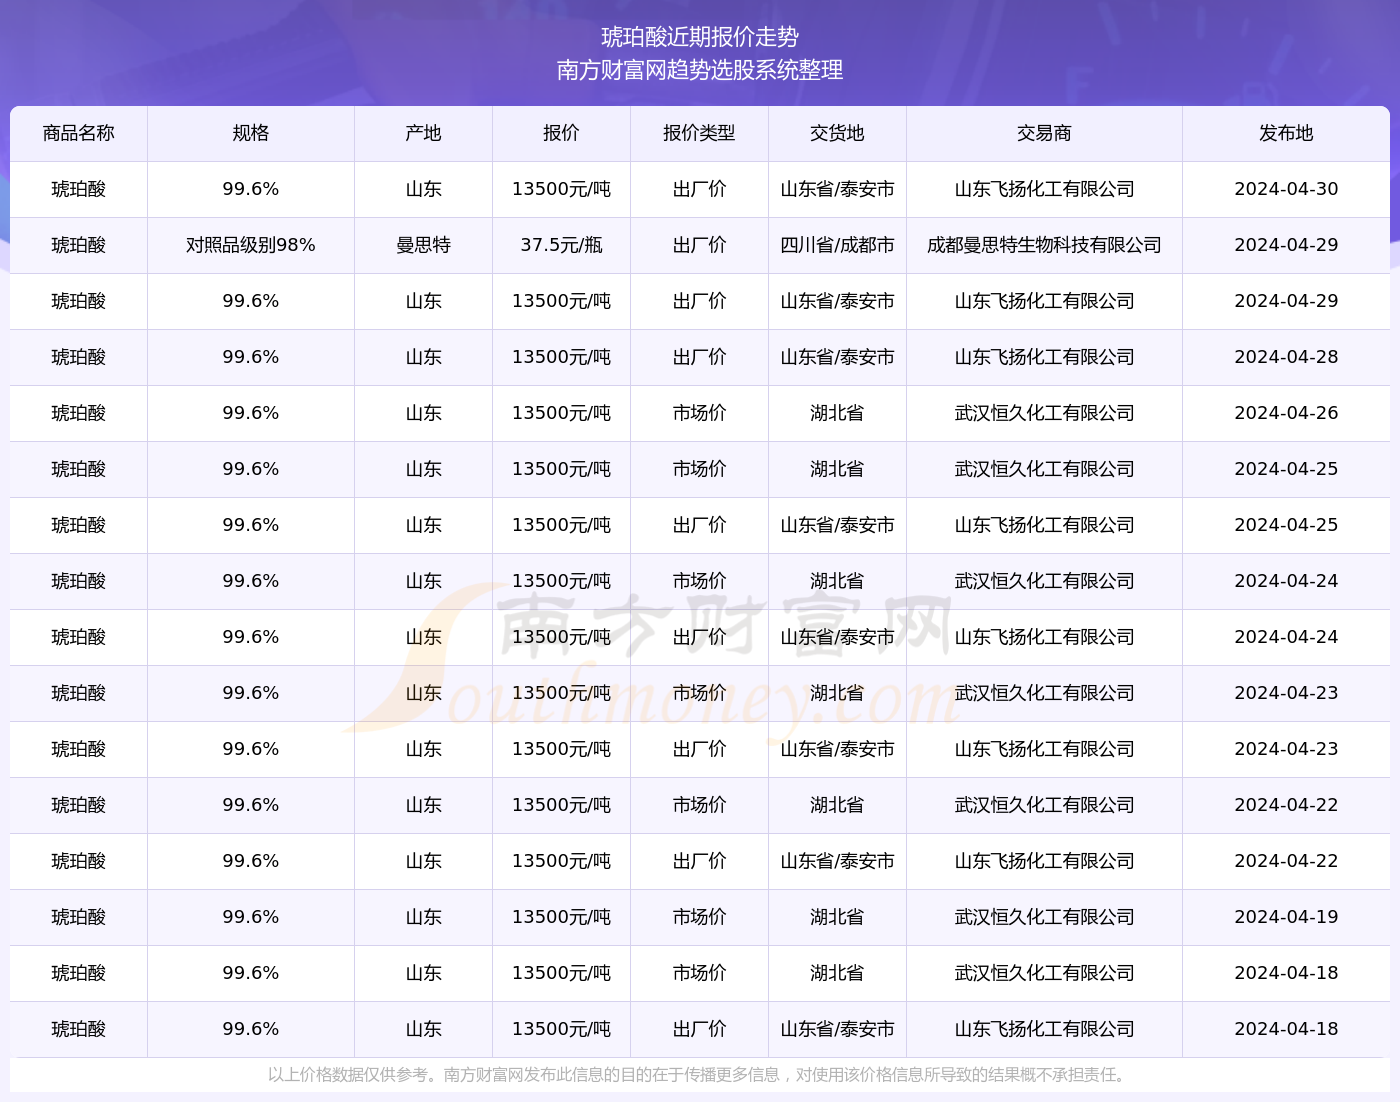The width and height of the screenshot is (1400, 1102).
Task: Click 琥珀酸 in the 2024-04-19 row
Action: (79, 917)
